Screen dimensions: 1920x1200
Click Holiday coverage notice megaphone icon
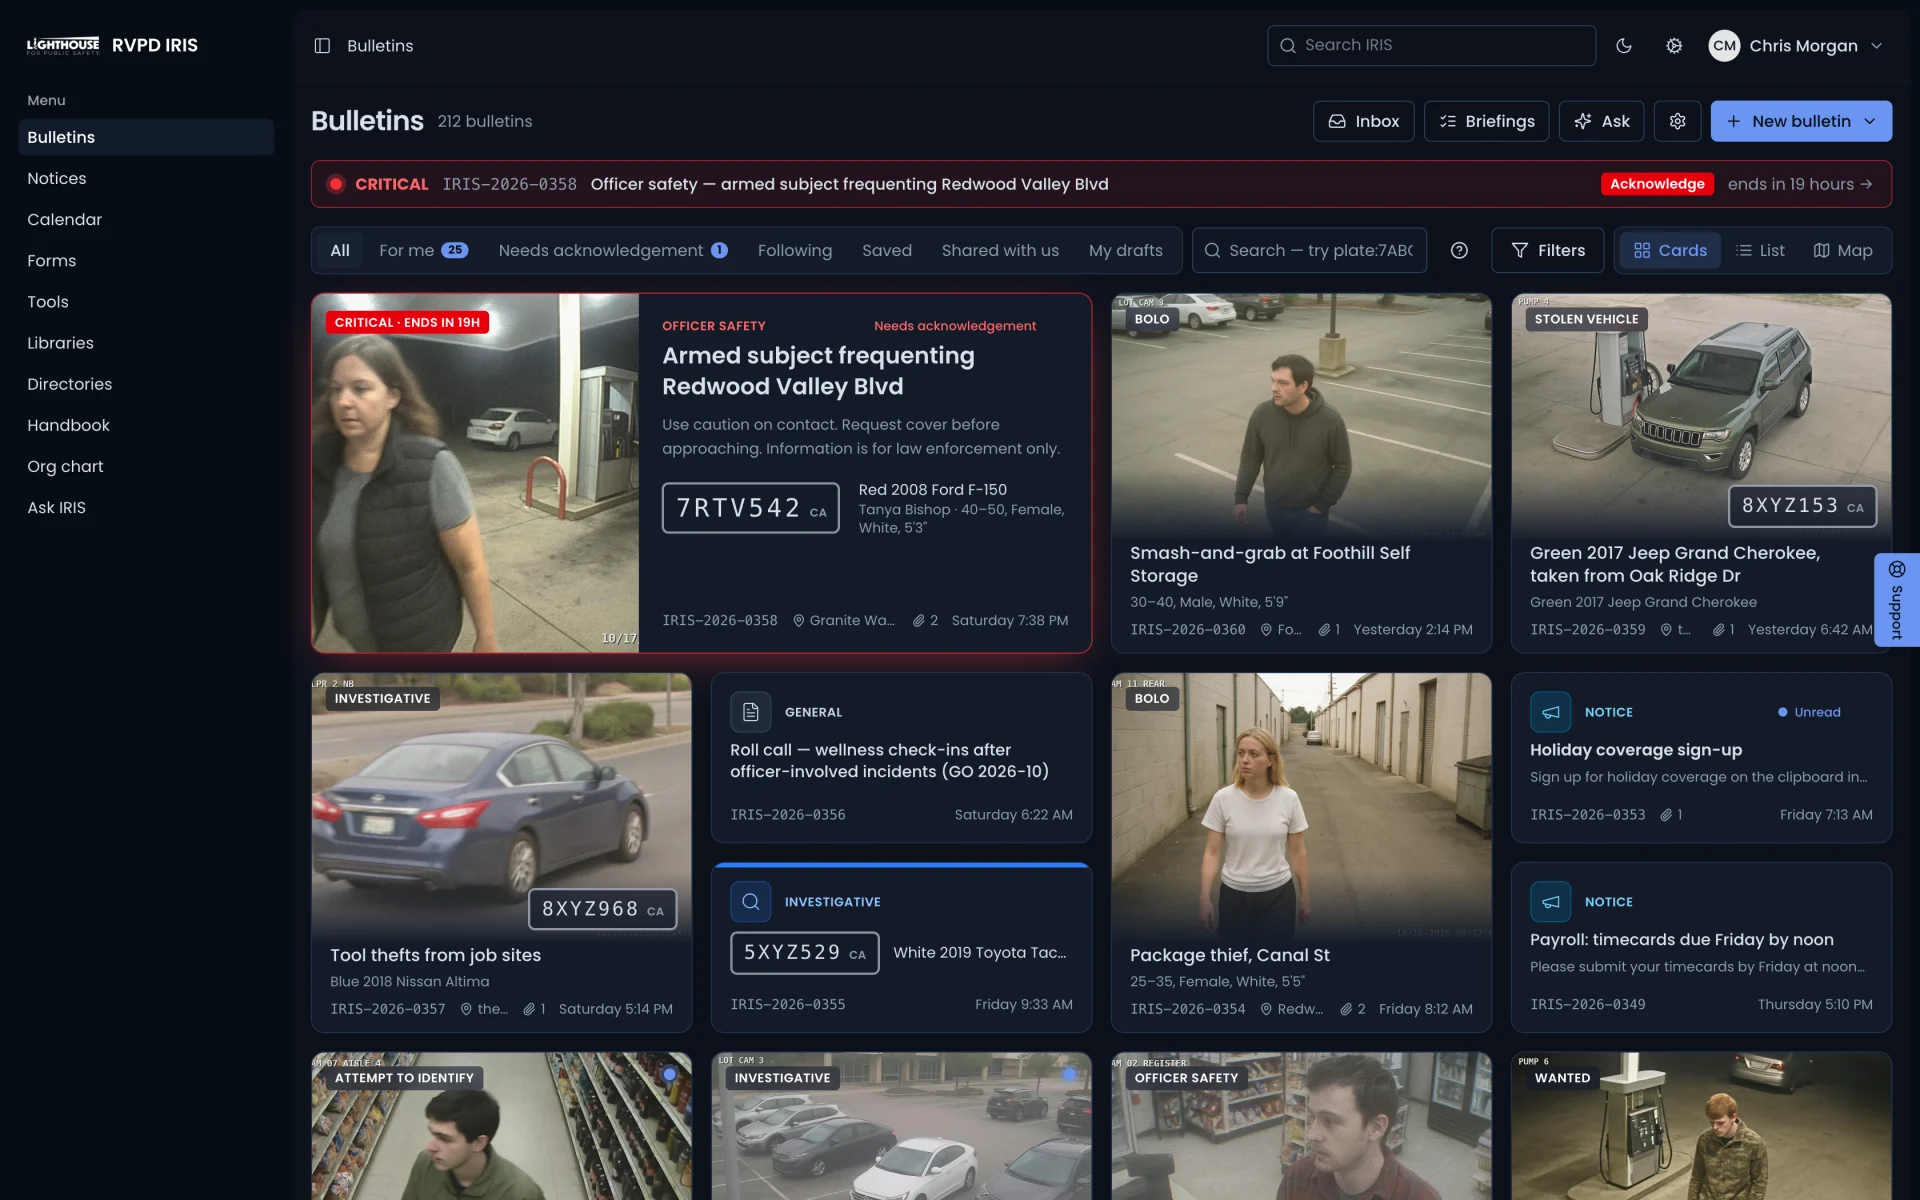[x=1550, y=712]
